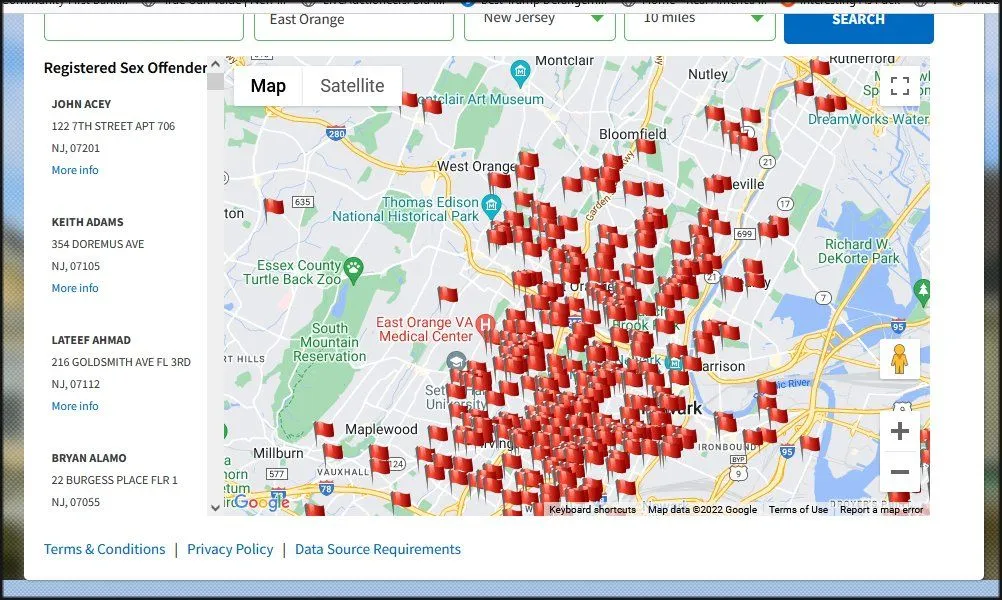Click Richard W. DeKorte Park tree icon
Screen dimensions: 1002x600
924,290
